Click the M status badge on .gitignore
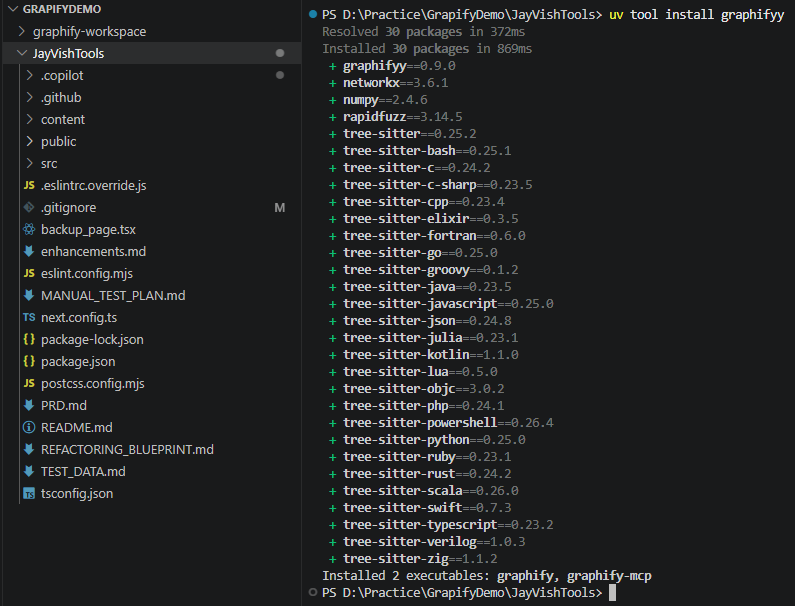 coord(279,207)
